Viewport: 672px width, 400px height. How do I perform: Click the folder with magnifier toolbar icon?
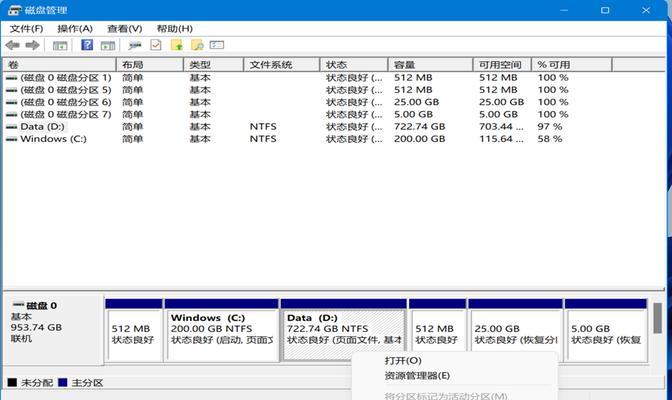(197, 45)
